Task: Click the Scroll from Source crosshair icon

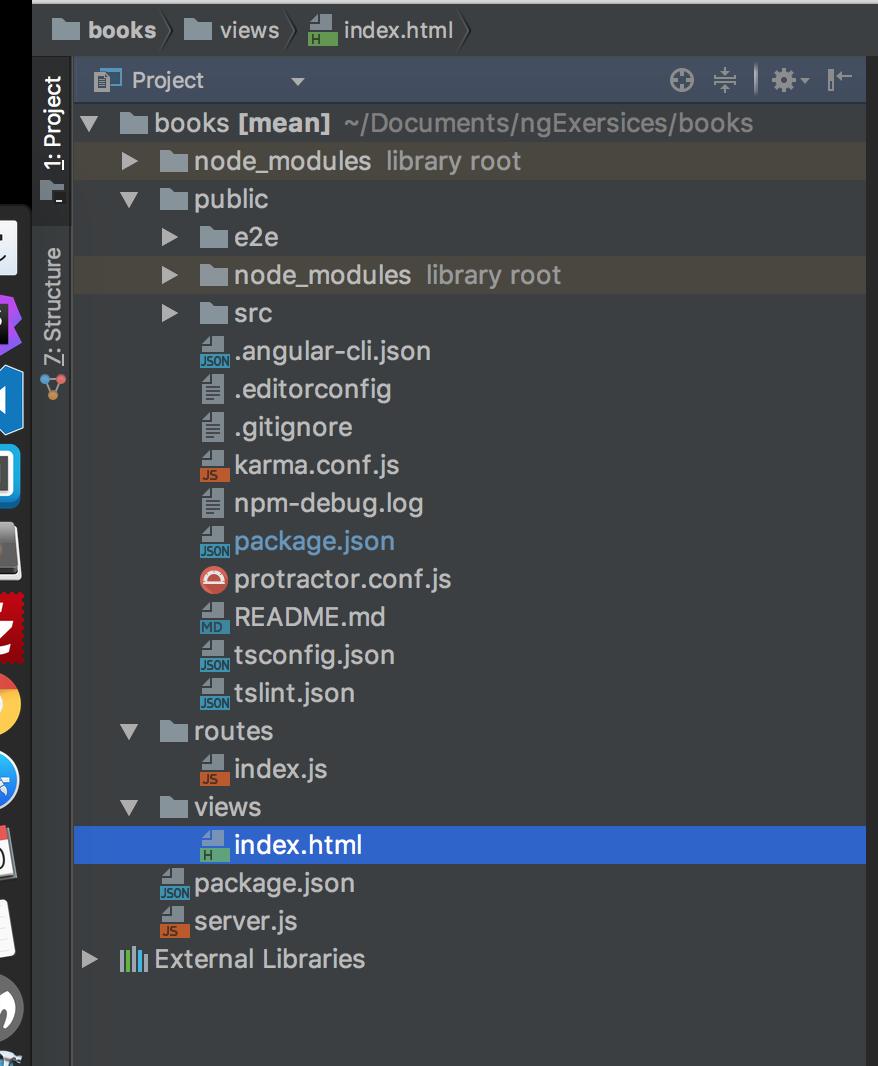Action: (x=681, y=80)
